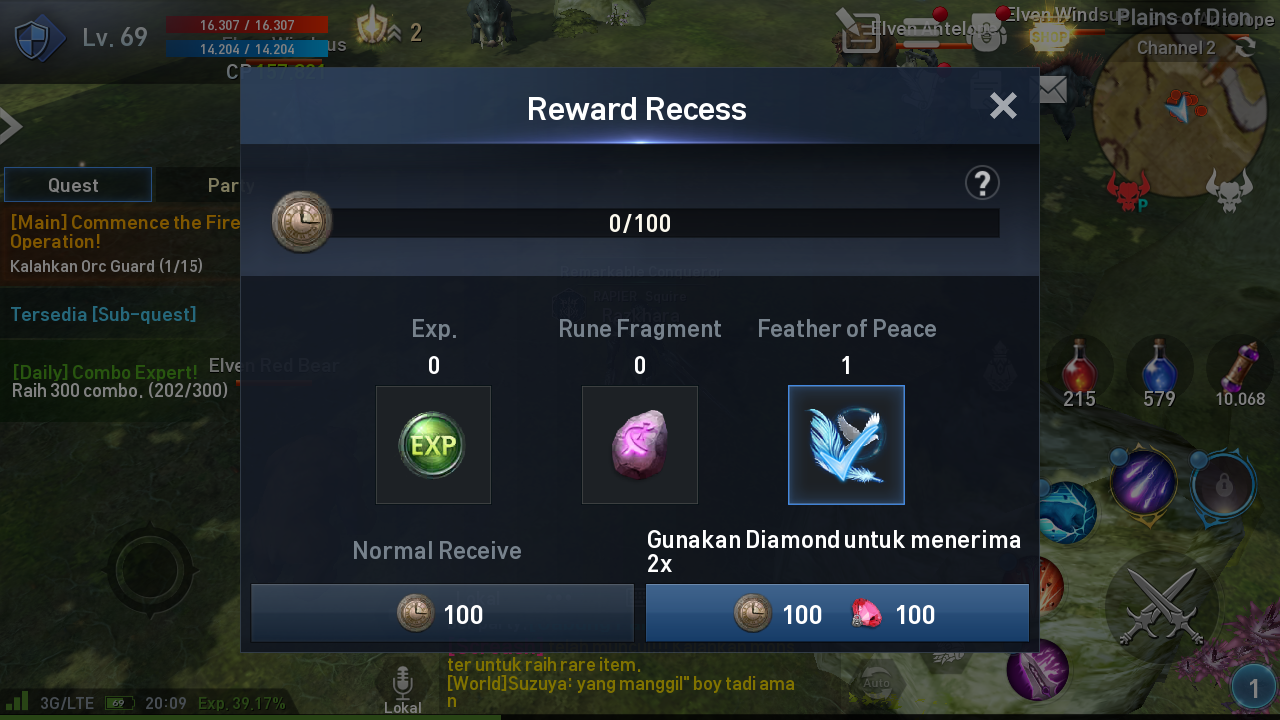Click the Diamond 2x receive button

[837, 613]
